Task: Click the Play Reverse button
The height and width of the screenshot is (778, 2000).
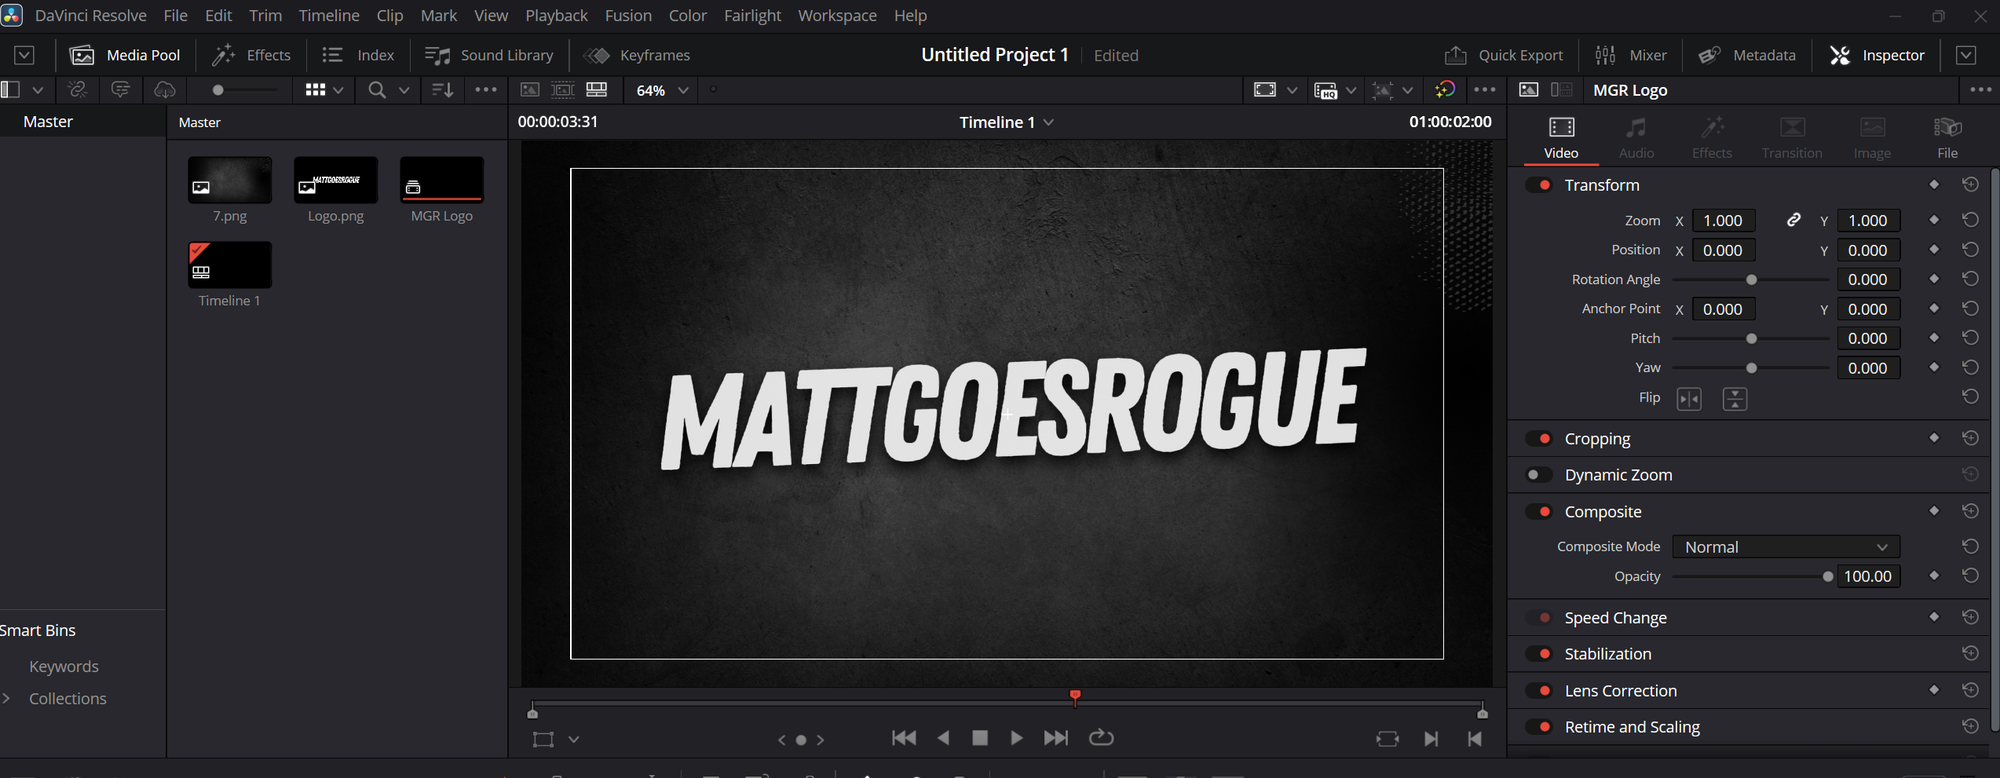Action: tap(943, 738)
